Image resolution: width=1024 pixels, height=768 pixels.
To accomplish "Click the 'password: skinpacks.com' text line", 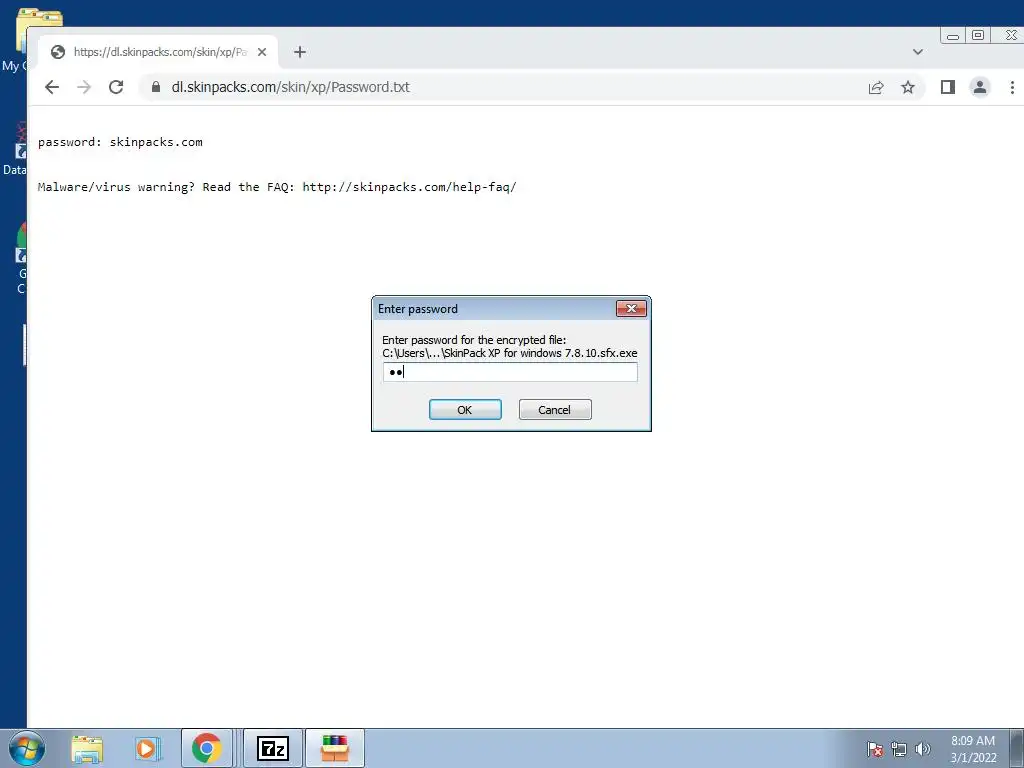I will point(120,142).
